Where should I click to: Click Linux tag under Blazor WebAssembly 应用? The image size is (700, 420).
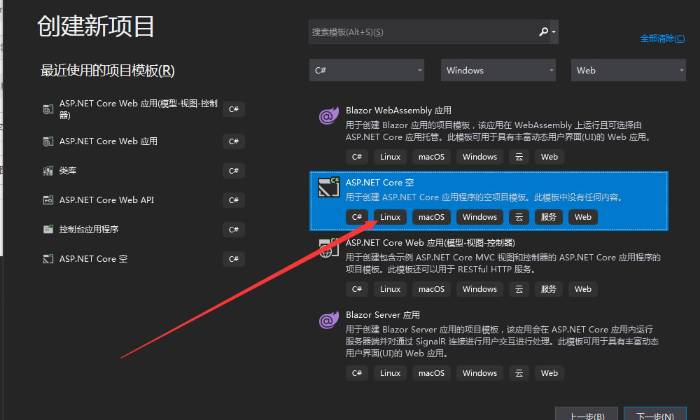[390, 157]
